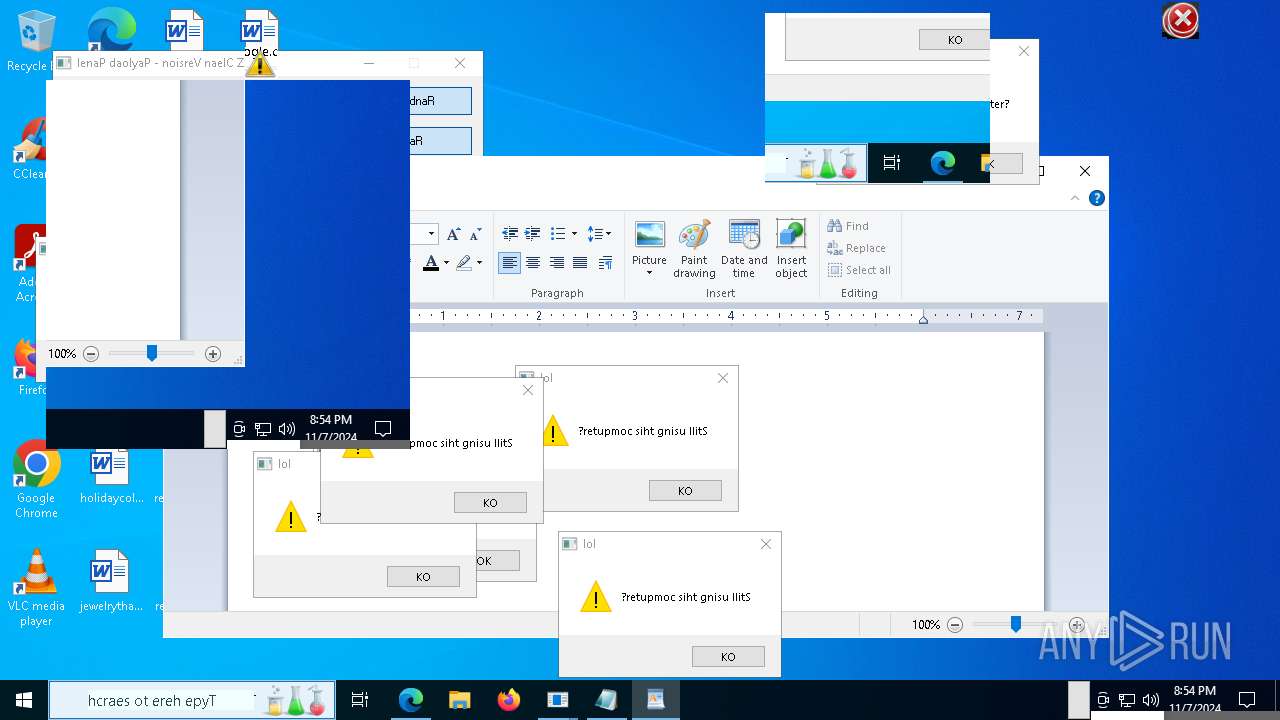Click the Grow font icon in WordPad

click(x=453, y=234)
